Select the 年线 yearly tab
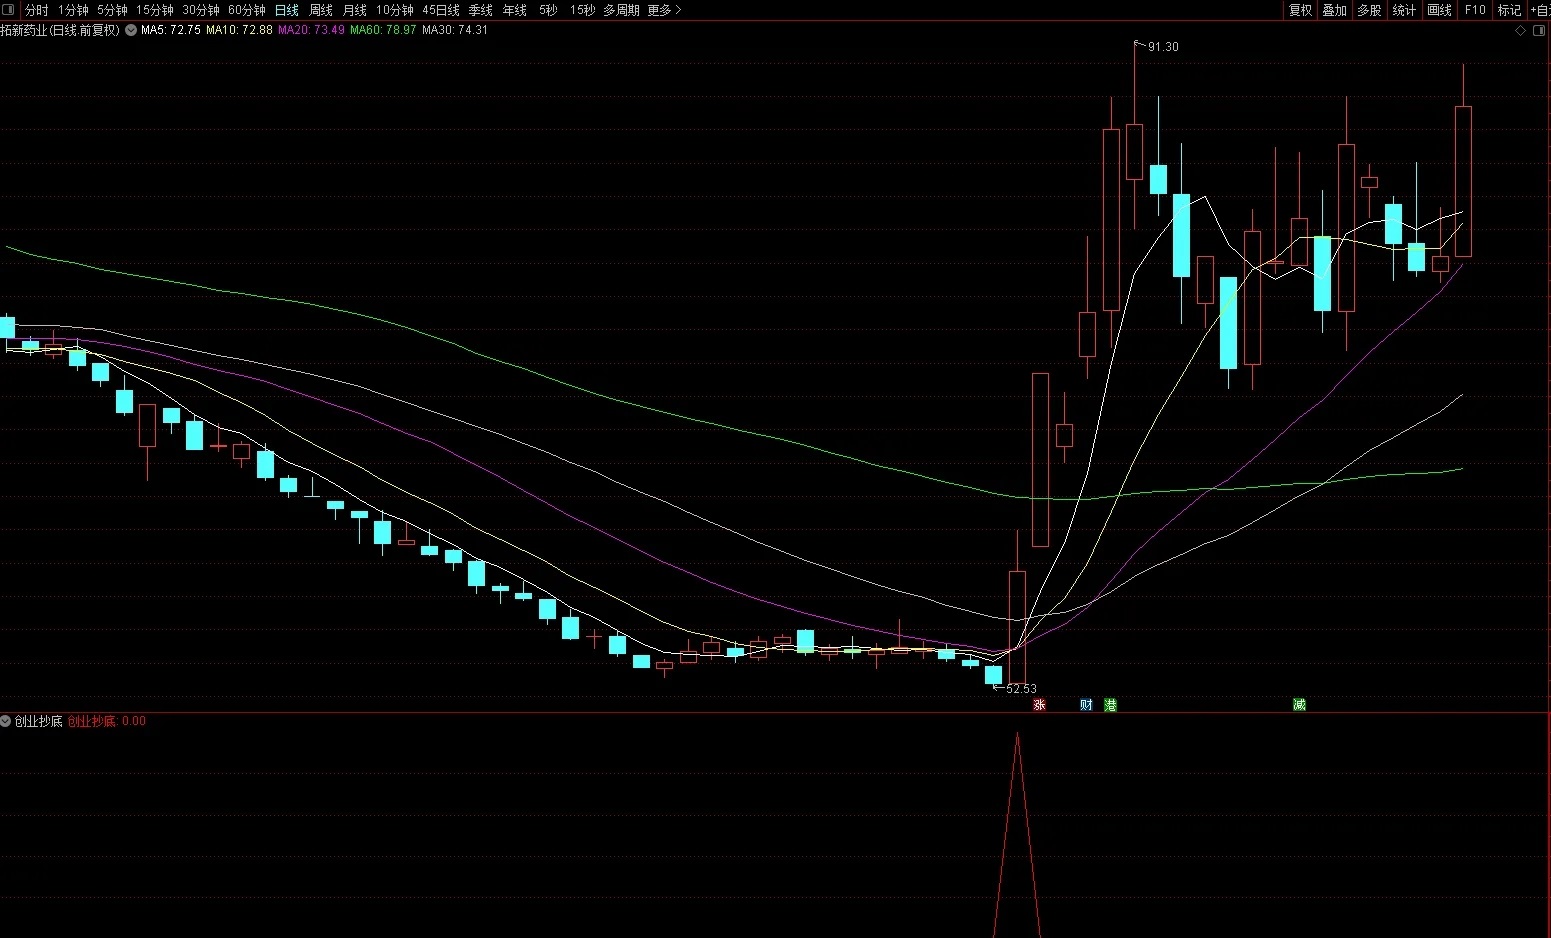 pos(515,10)
